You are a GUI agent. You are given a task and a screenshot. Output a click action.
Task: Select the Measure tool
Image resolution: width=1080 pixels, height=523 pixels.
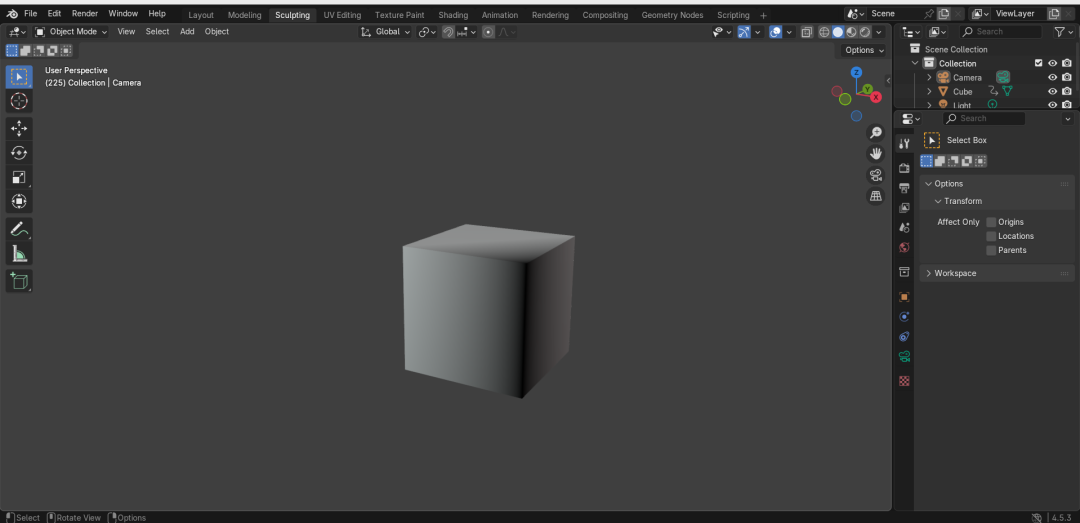coord(19,254)
